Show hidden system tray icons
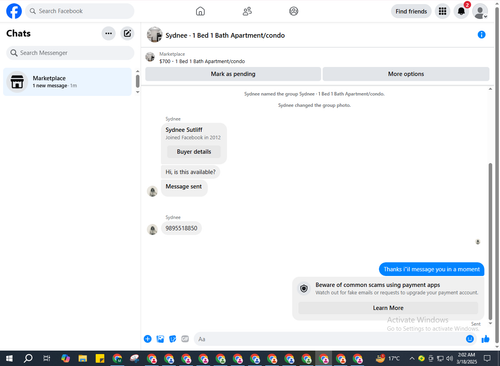500x366 pixels. pos(412,359)
